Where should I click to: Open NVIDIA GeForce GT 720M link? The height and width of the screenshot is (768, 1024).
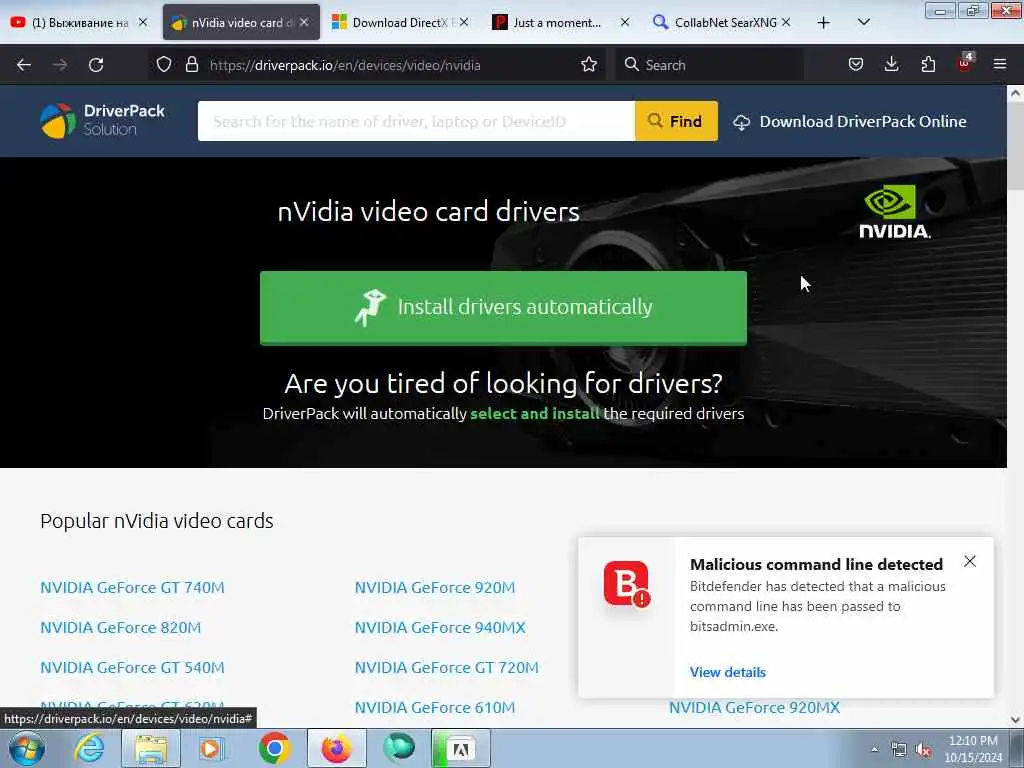(447, 667)
